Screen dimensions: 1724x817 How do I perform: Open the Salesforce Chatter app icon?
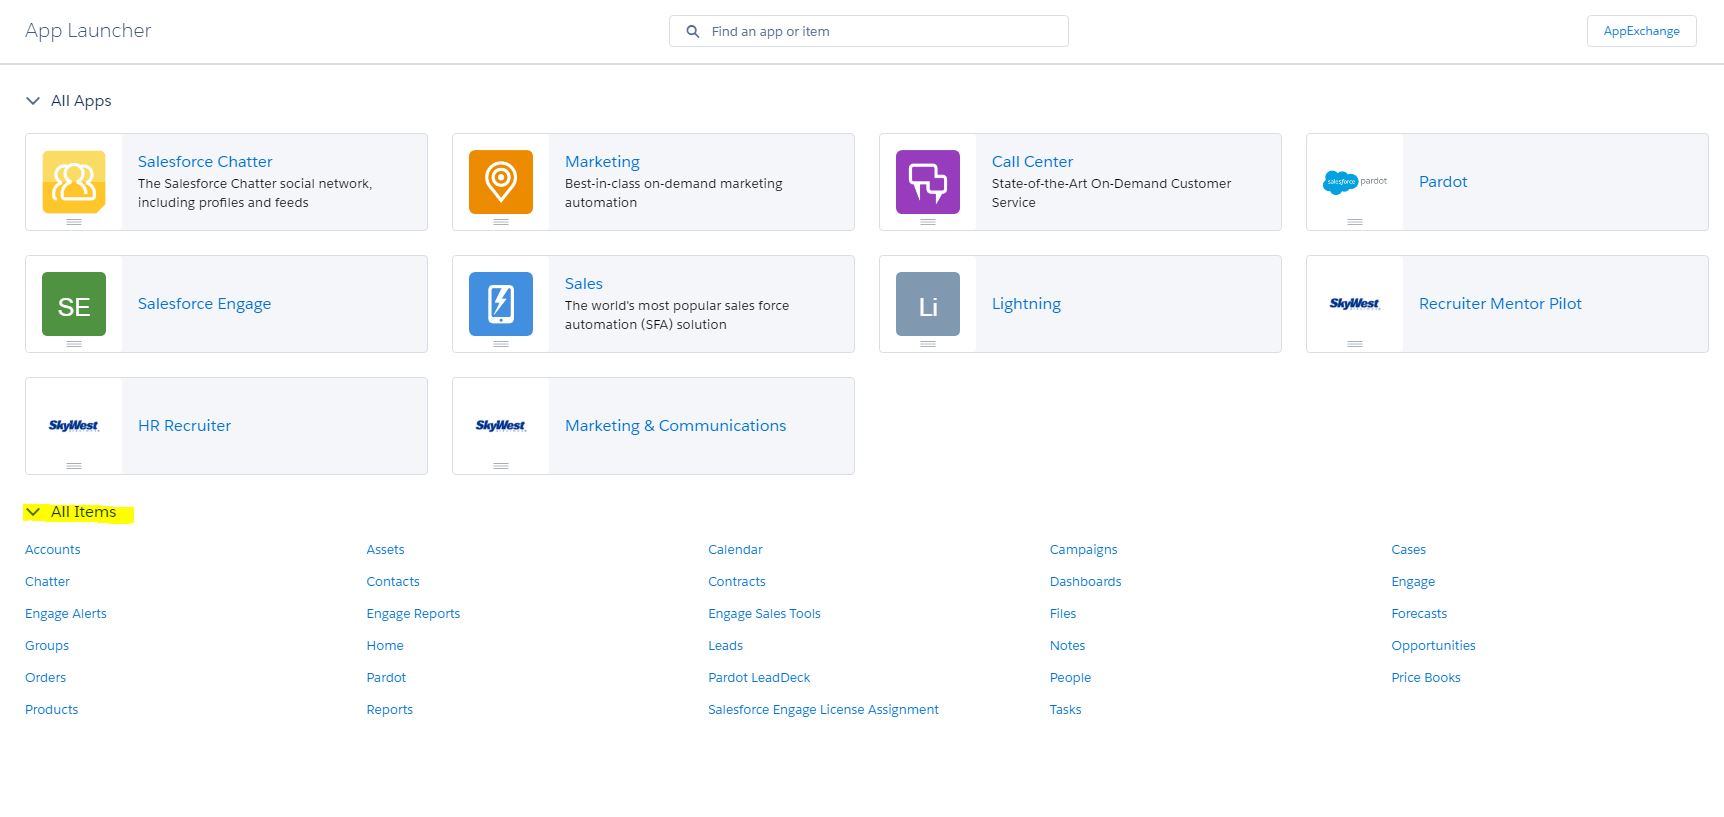(74, 182)
